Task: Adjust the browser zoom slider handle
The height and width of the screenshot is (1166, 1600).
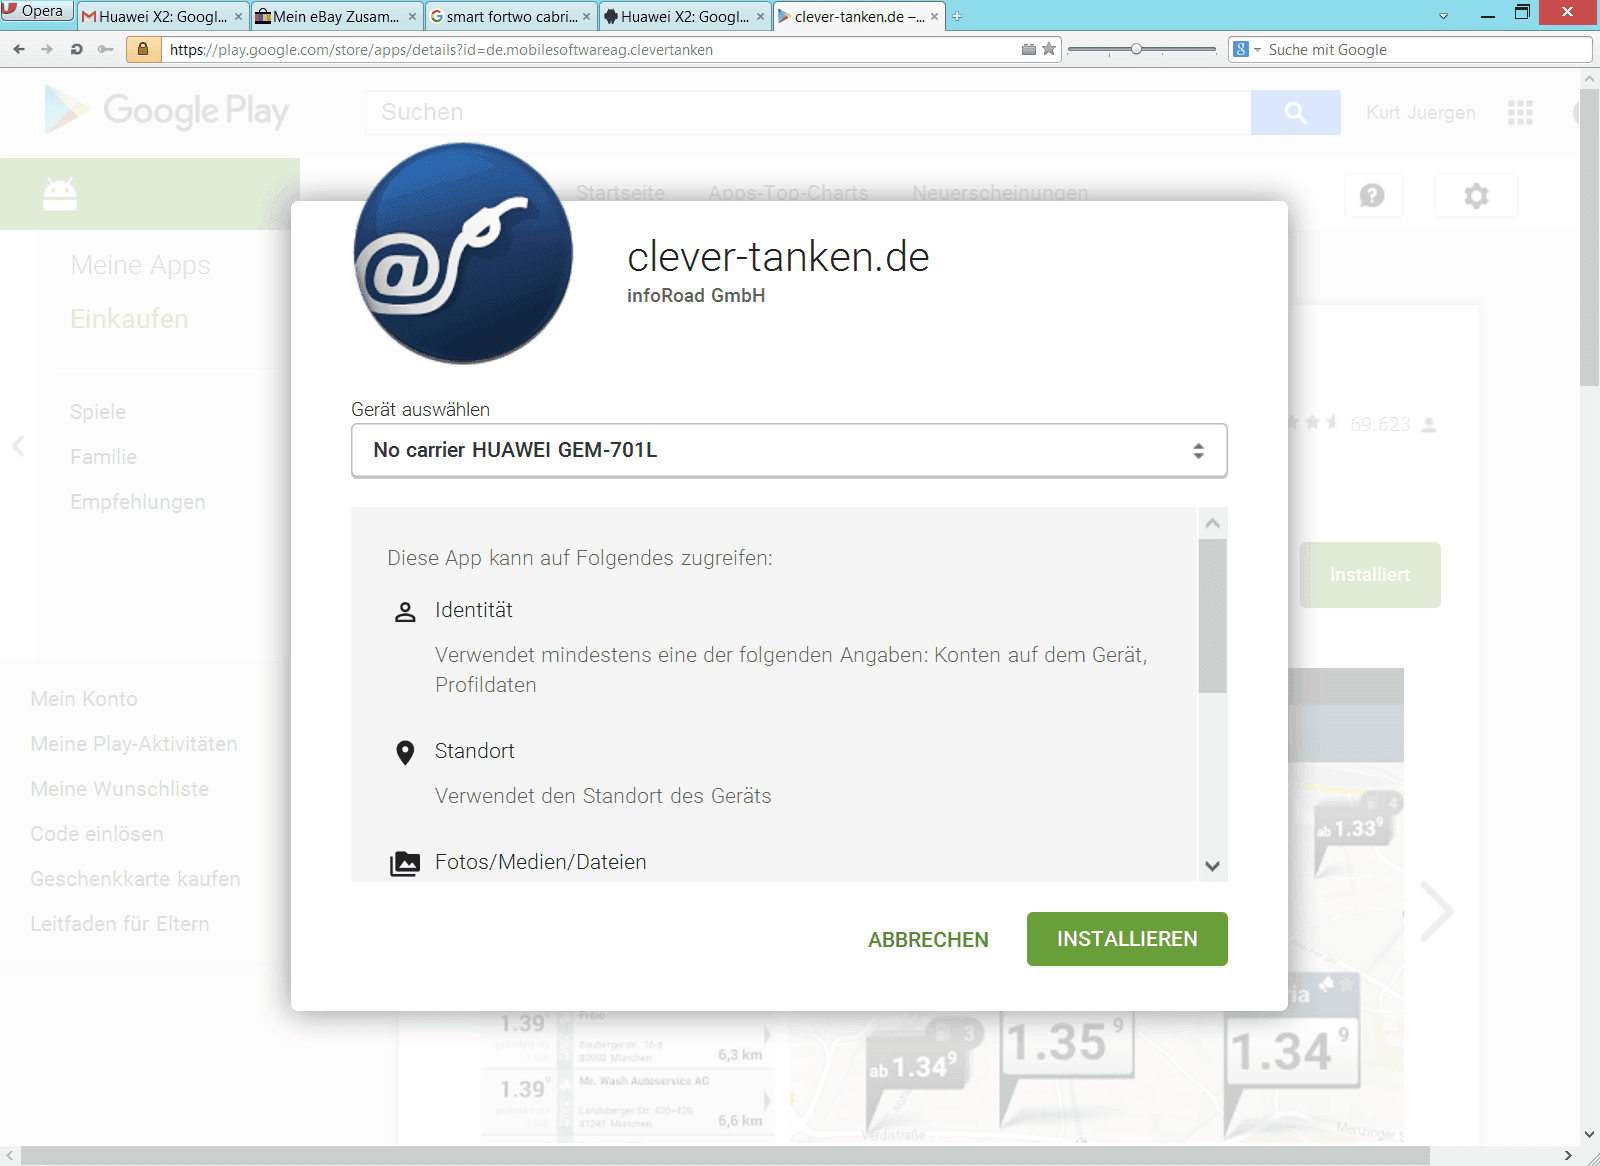Action: point(1136,49)
